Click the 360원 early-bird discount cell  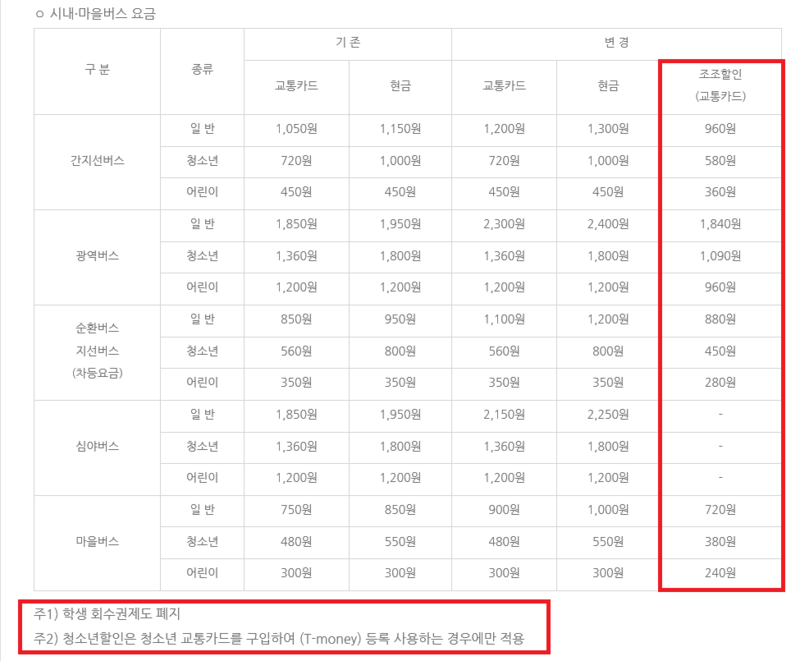(x=720, y=192)
